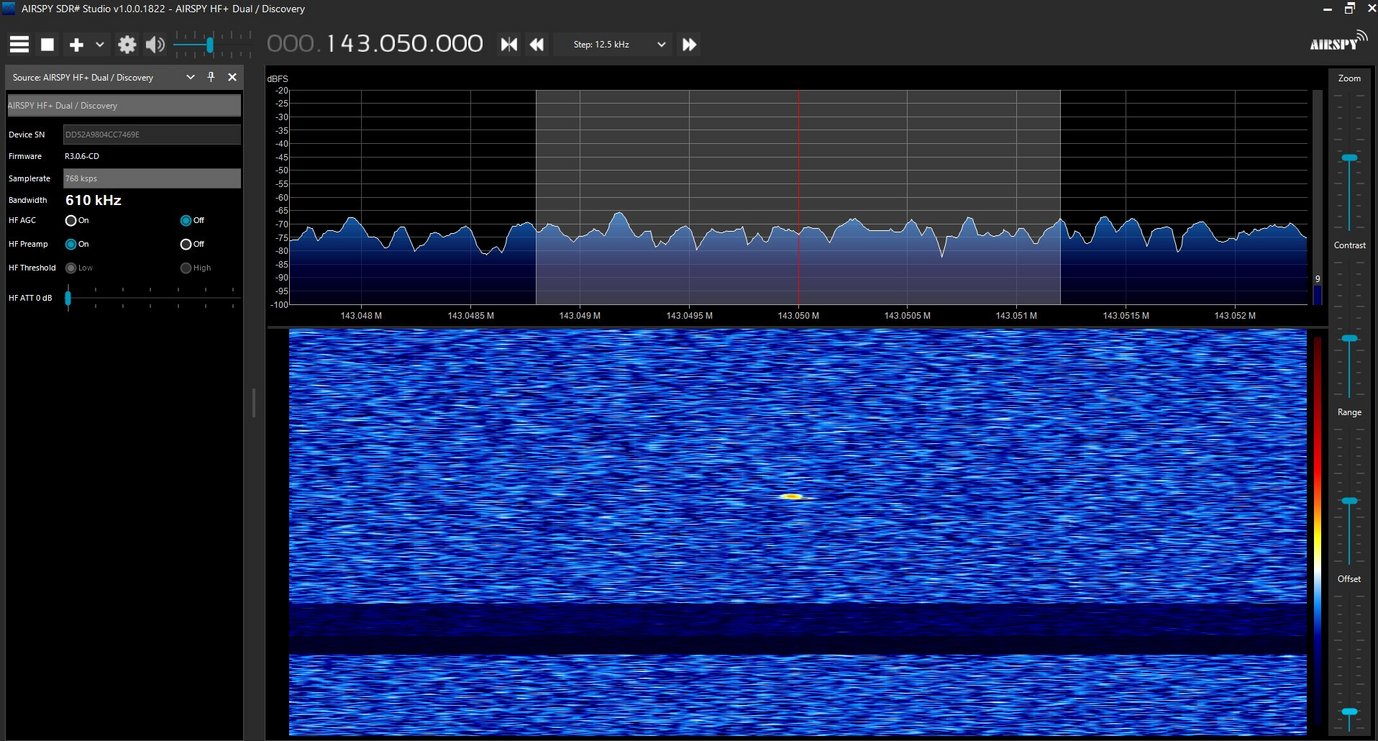Image resolution: width=1378 pixels, height=741 pixels.
Task: Open the hamburger main menu
Action: pyautogui.click(x=19, y=44)
